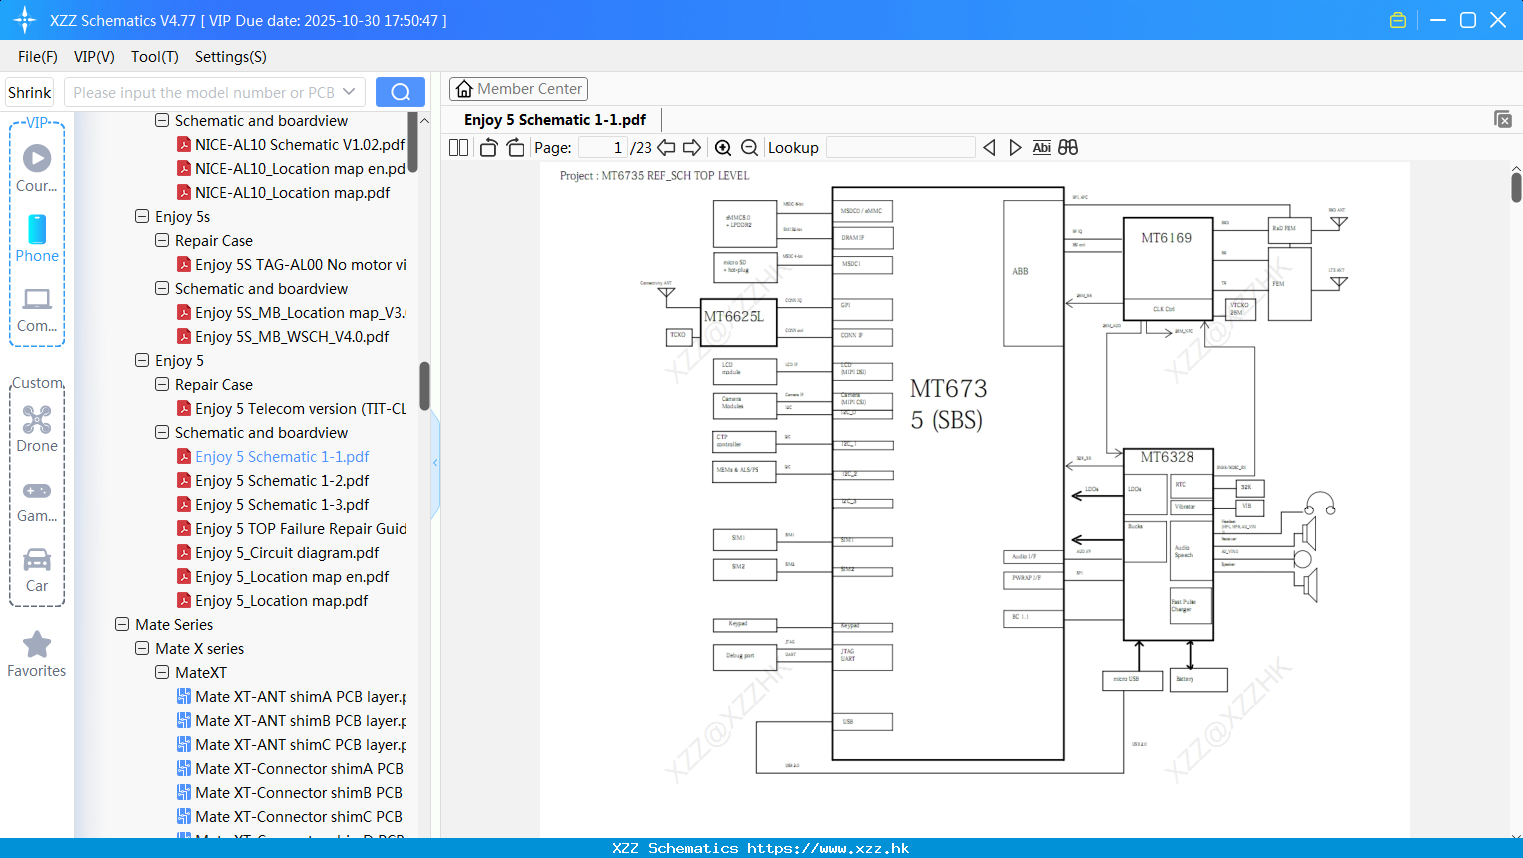Open binoculars search icon
The width and height of the screenshot is (1523, 858).
click(x=1068, y=148)
